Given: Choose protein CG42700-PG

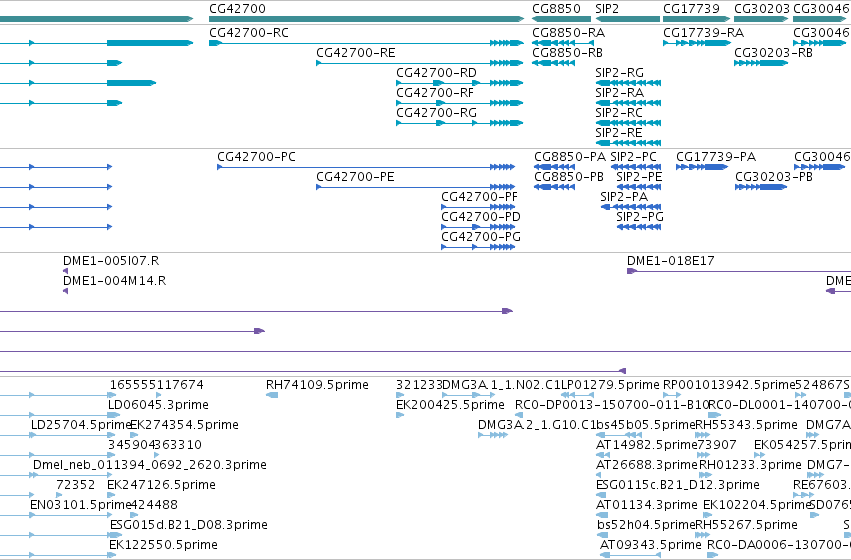Looking at the screenshot, I should pos(478,247).
